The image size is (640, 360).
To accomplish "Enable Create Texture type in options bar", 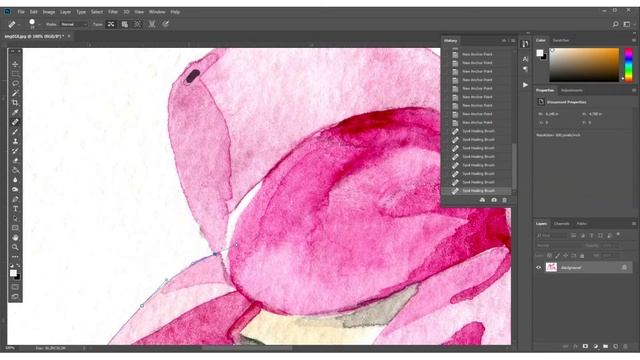I will (x=124, y=24).
